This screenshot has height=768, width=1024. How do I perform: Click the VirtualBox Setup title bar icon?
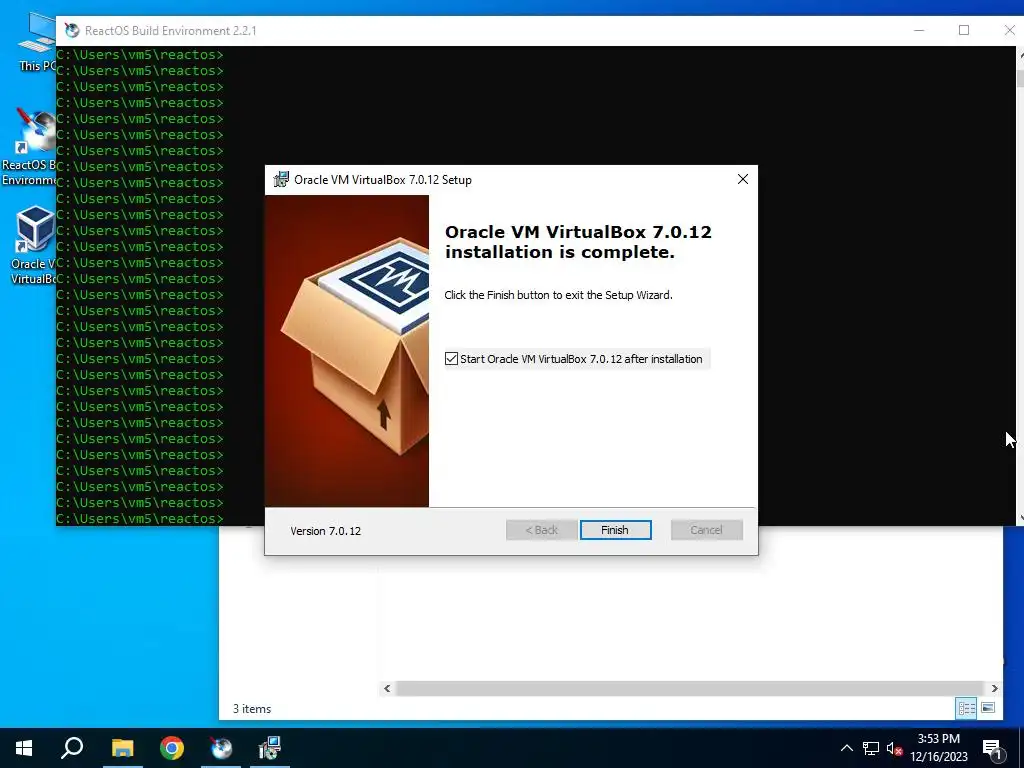(x=281, y=179)
